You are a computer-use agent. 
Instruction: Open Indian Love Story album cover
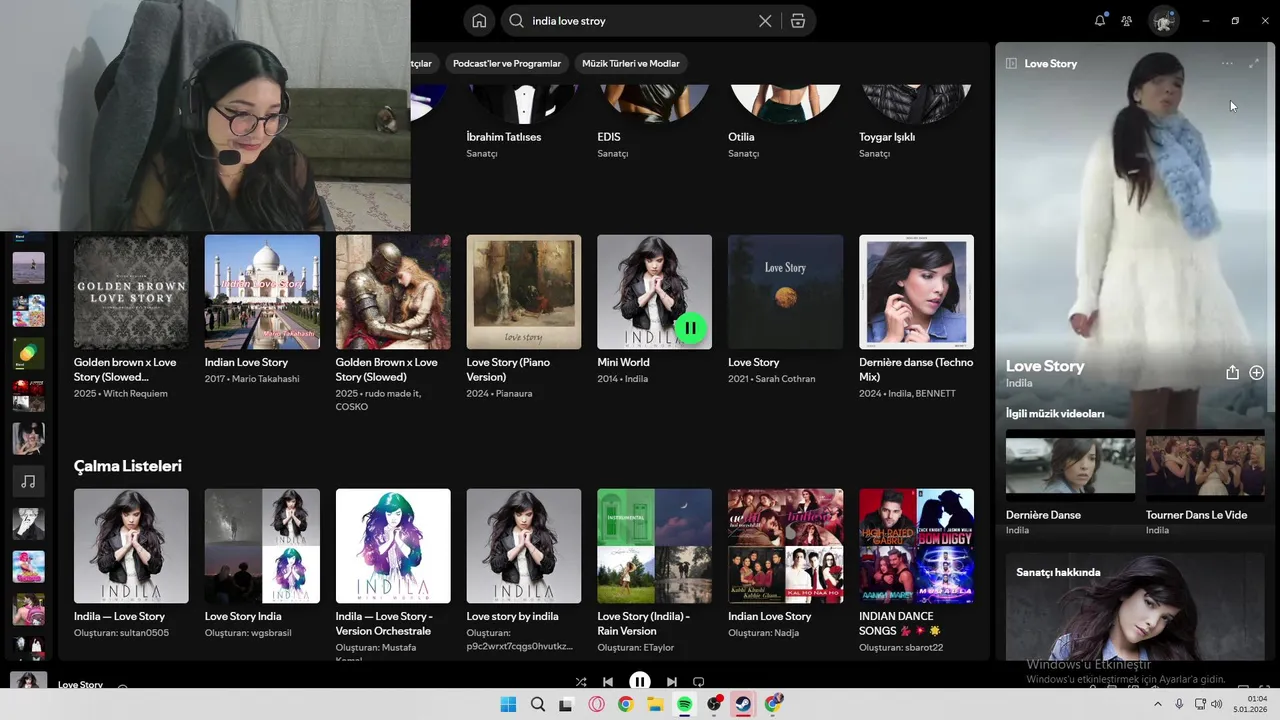tap(262, 292)
